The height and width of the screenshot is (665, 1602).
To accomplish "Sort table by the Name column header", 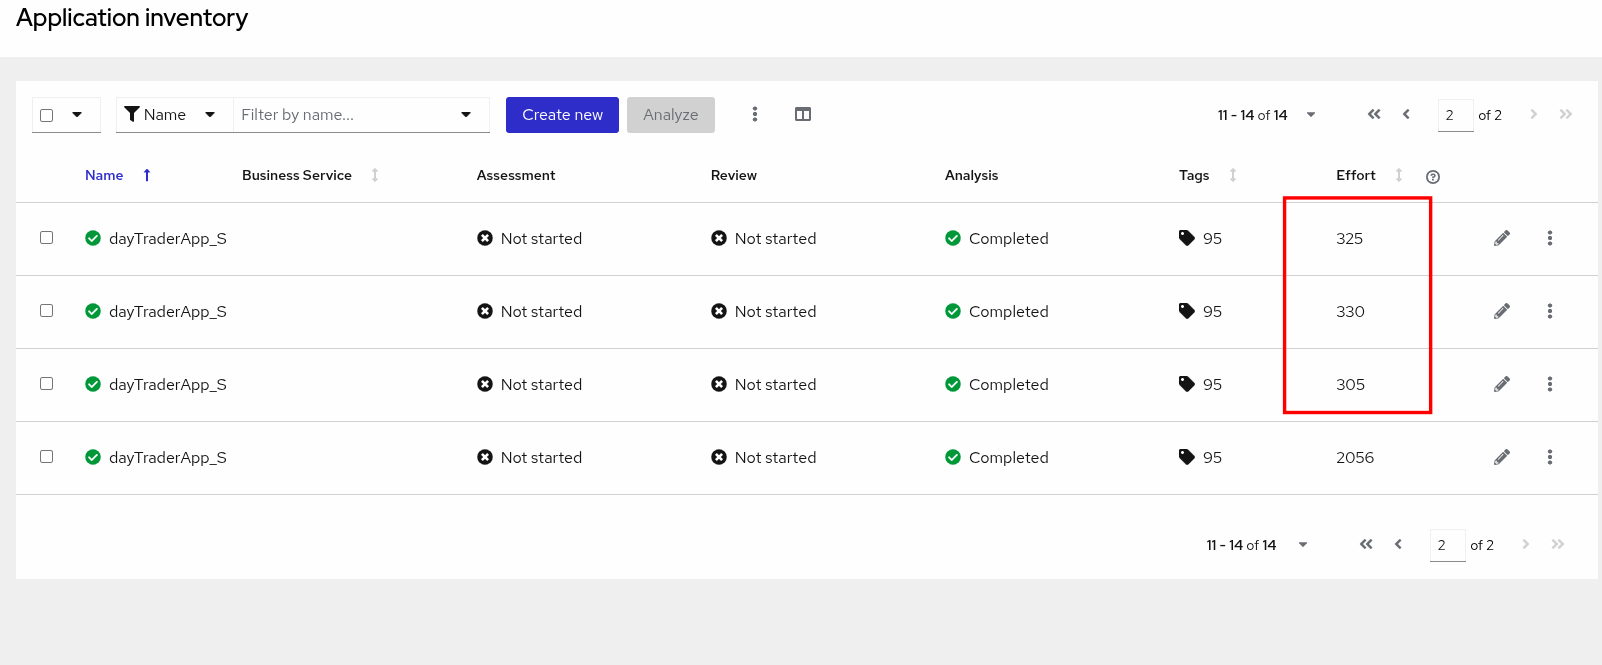I will 104,175.
